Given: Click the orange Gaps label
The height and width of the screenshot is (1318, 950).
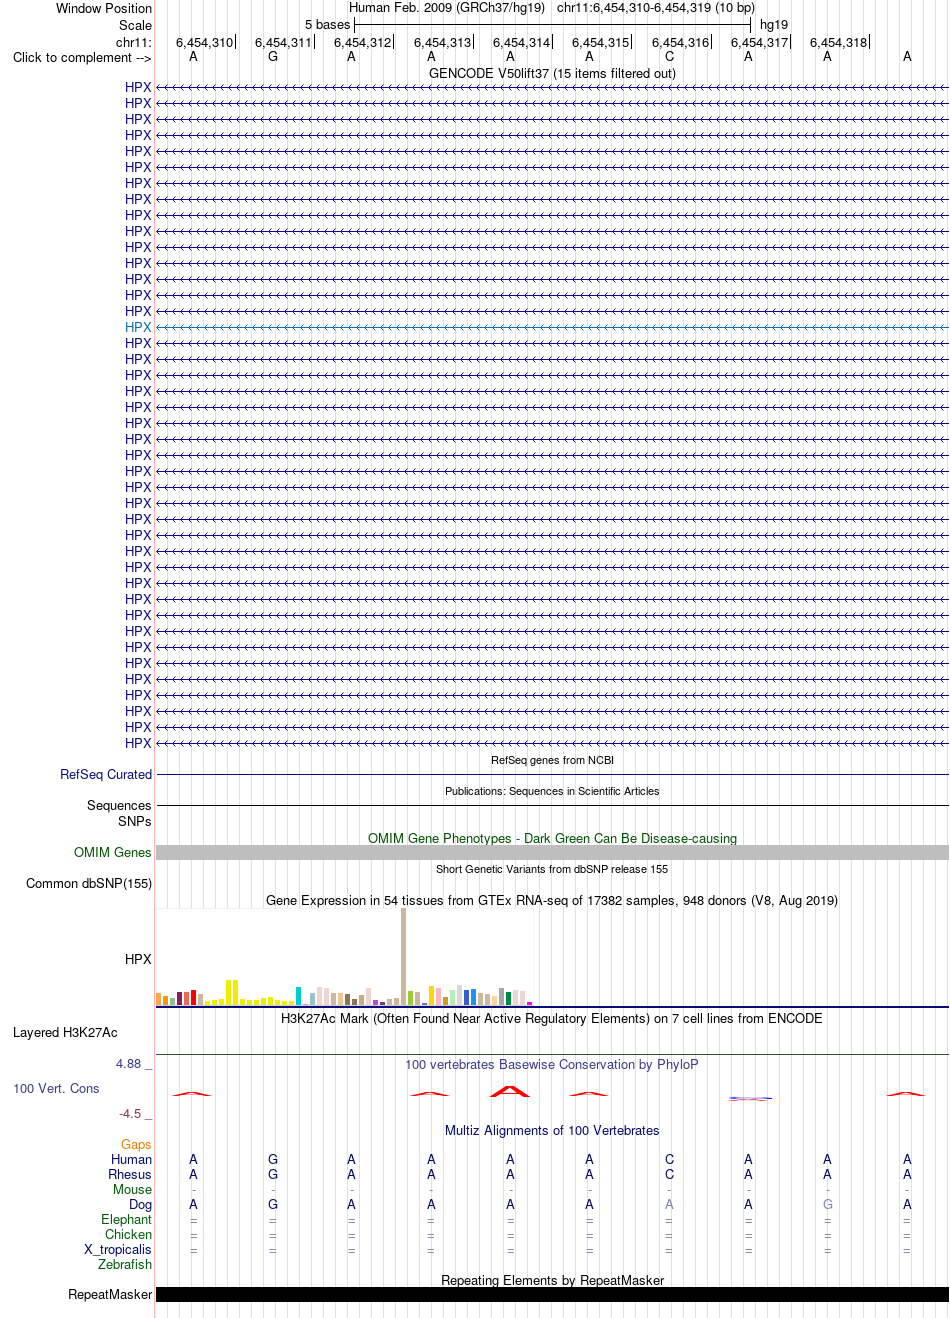Looking at the screenshot, I should click(x=136, y=1144).
